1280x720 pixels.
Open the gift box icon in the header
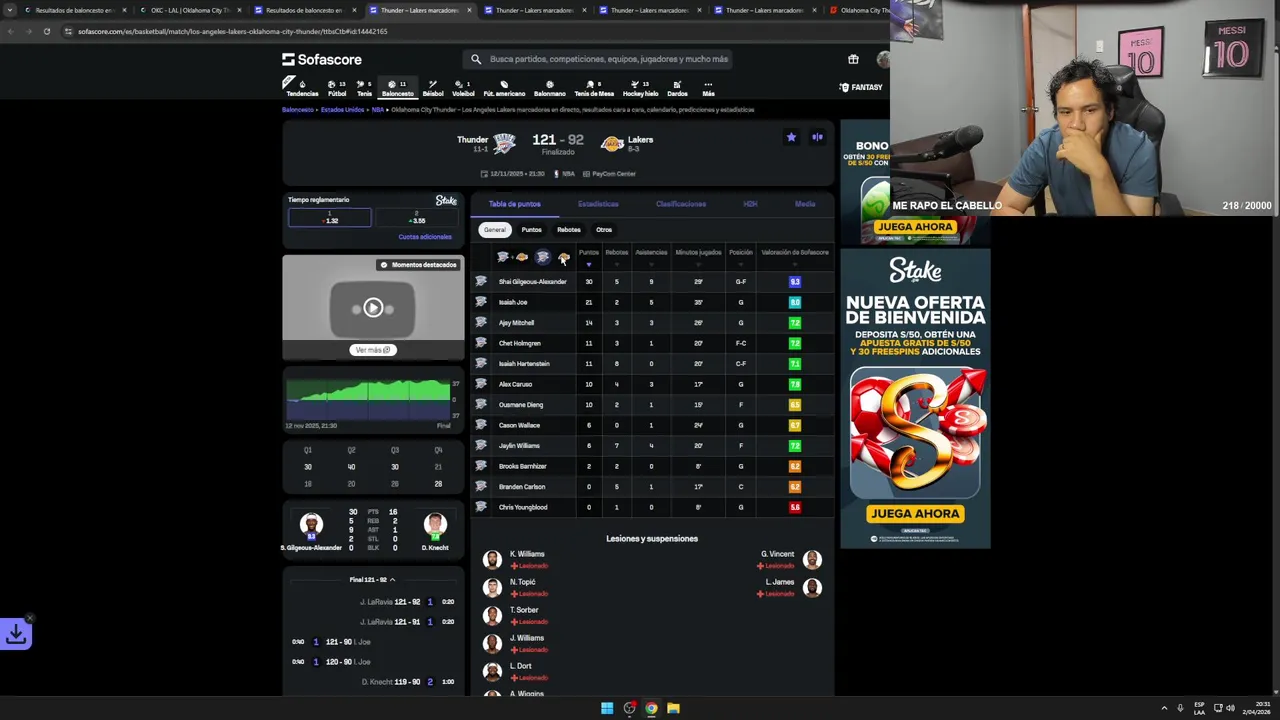click(853, 59)
